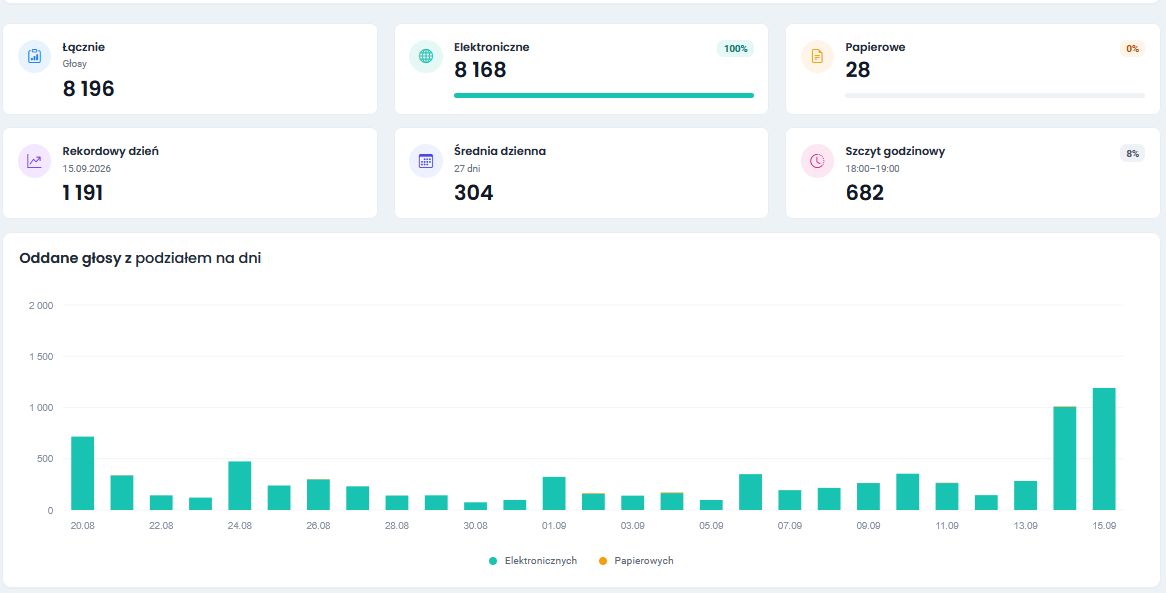Screen dimensions: 1166x593
Task: Click the hourly peak value 682
Action: [x=865, y=193]
